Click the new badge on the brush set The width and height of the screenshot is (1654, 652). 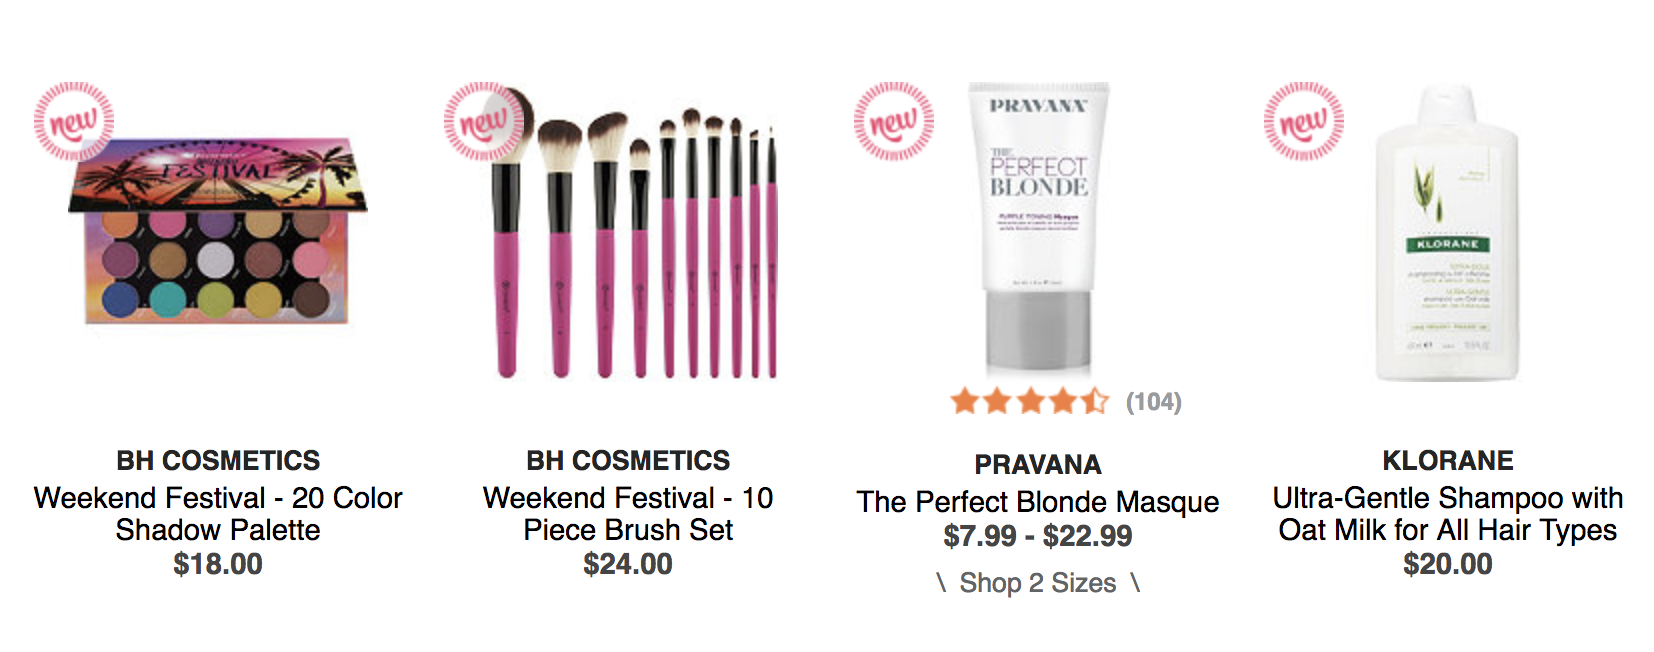click(x=484, y=122)
